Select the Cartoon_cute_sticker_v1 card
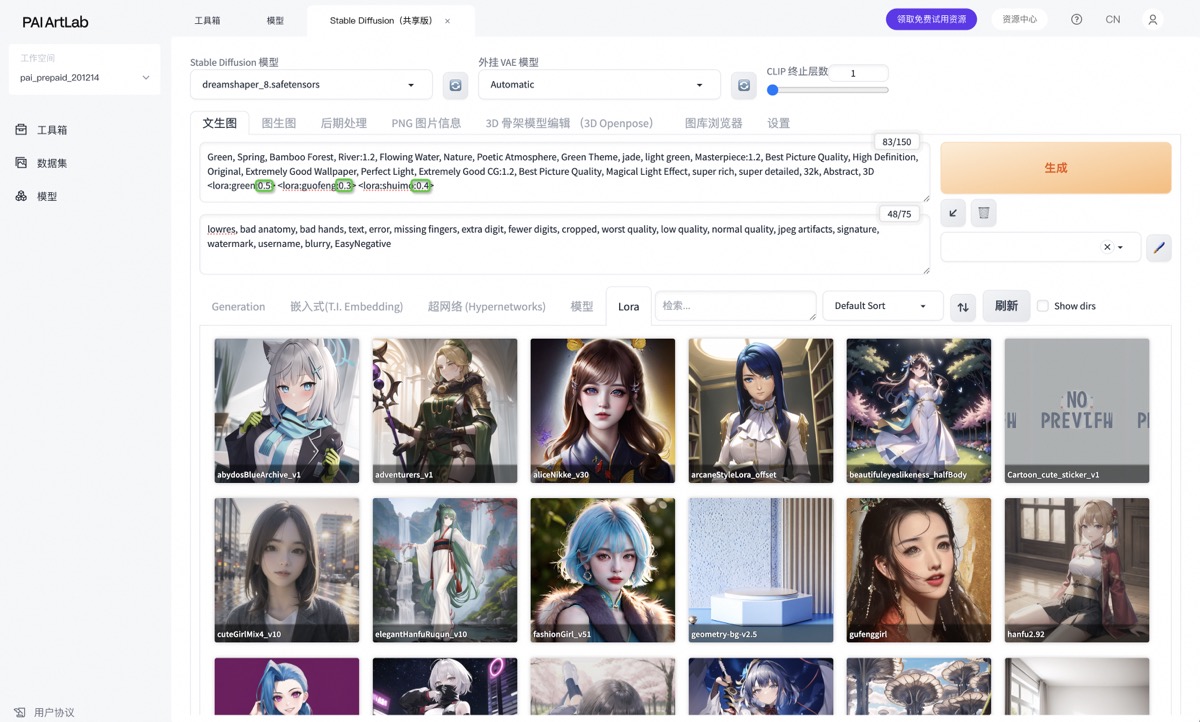The image size is (1200, 722). tap(1077, 411)
